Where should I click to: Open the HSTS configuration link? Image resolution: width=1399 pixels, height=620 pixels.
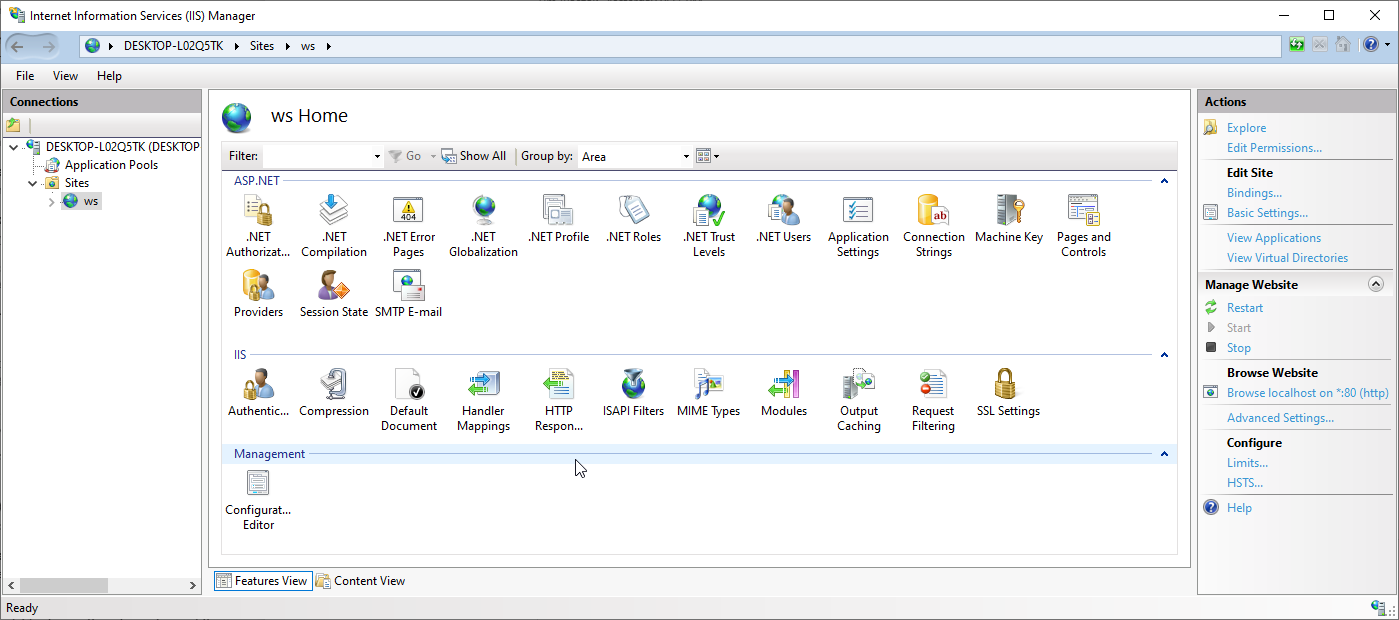click(x=1245, y=483)
